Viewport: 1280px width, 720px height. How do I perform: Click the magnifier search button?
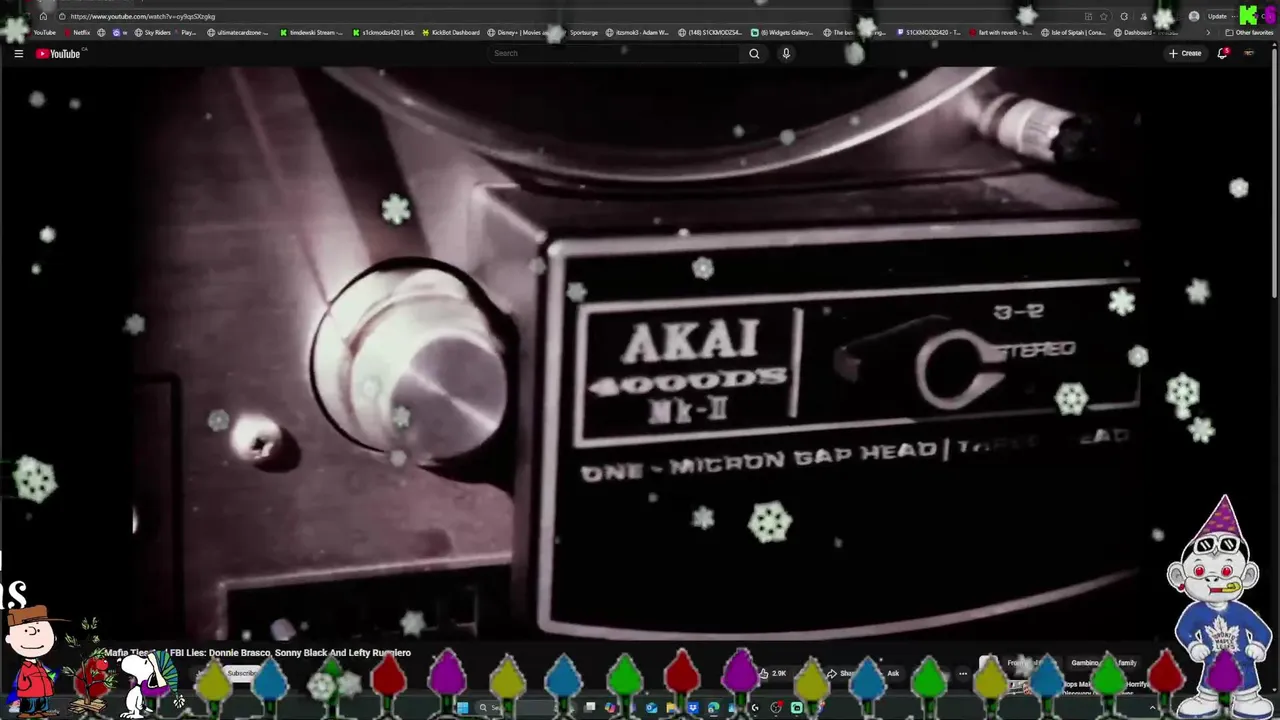[x=754, y=53]
